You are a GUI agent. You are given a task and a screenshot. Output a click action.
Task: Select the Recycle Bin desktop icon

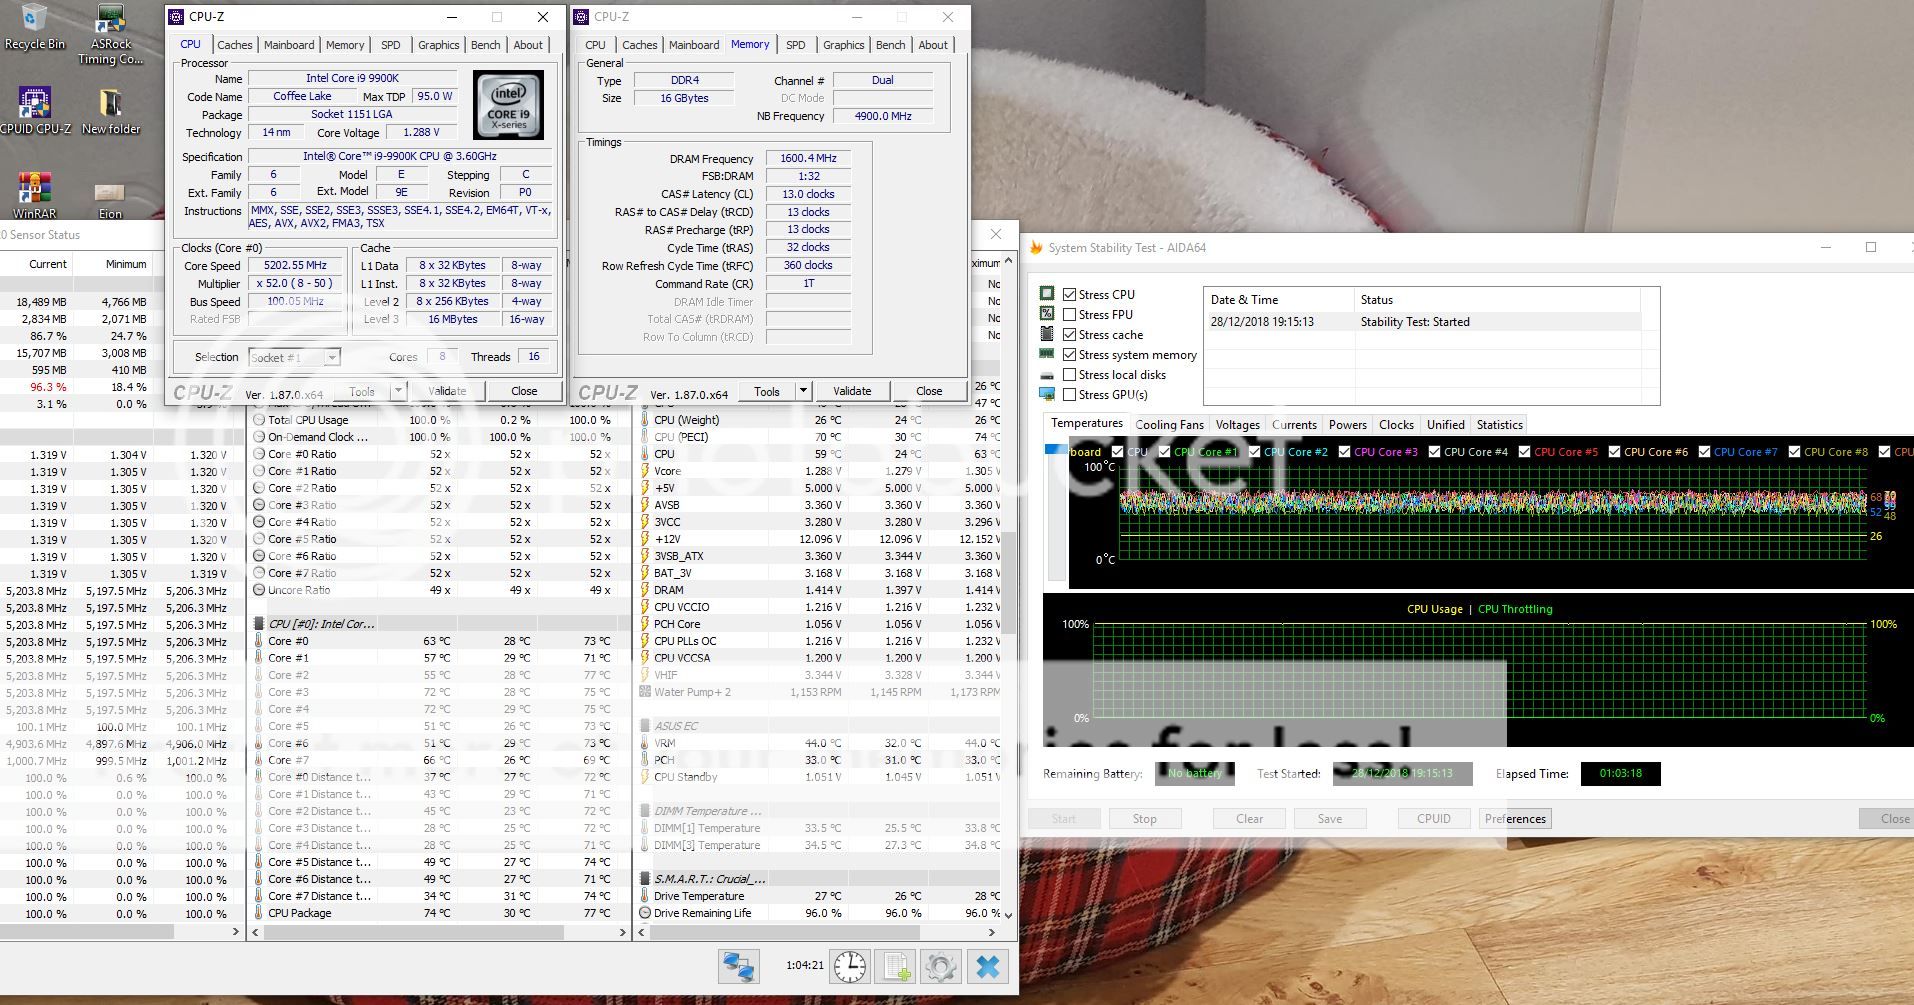pos(34,28)
